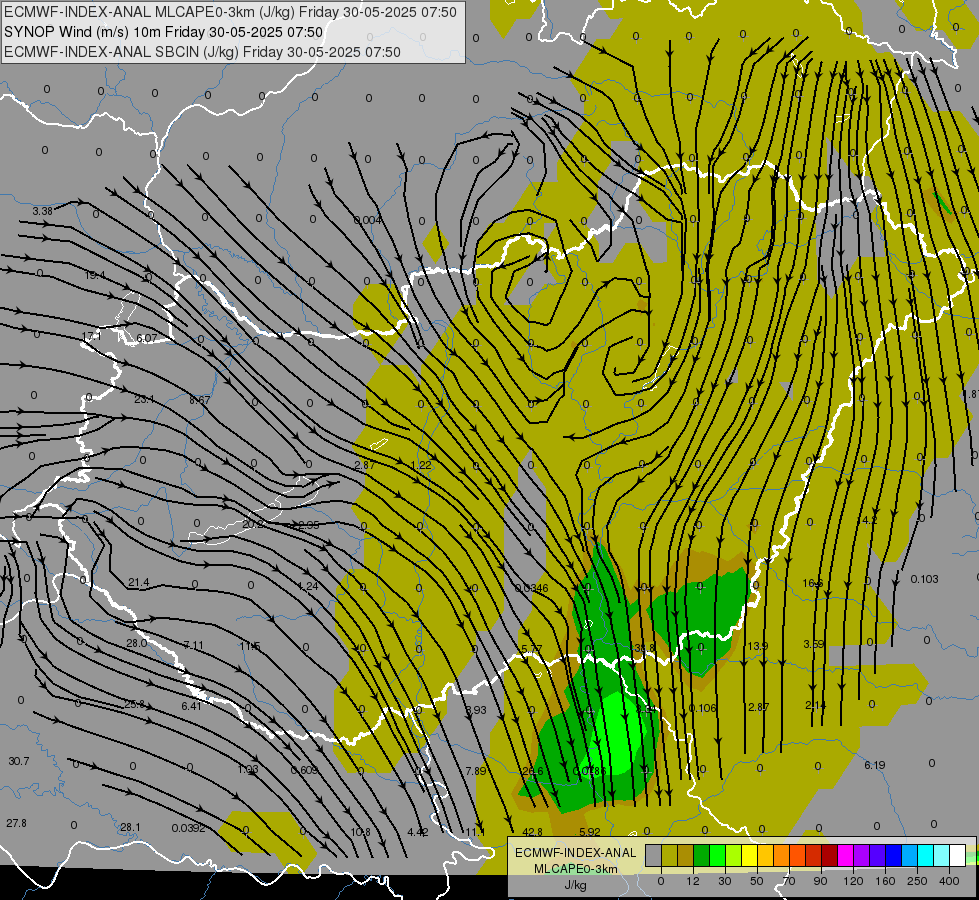Click the 'ECMWF-INDEX-ANAL MLCAPE0-3km' title line
Image resolution: width=979 pixels, height=900 pixels.
tap(230, 12)
